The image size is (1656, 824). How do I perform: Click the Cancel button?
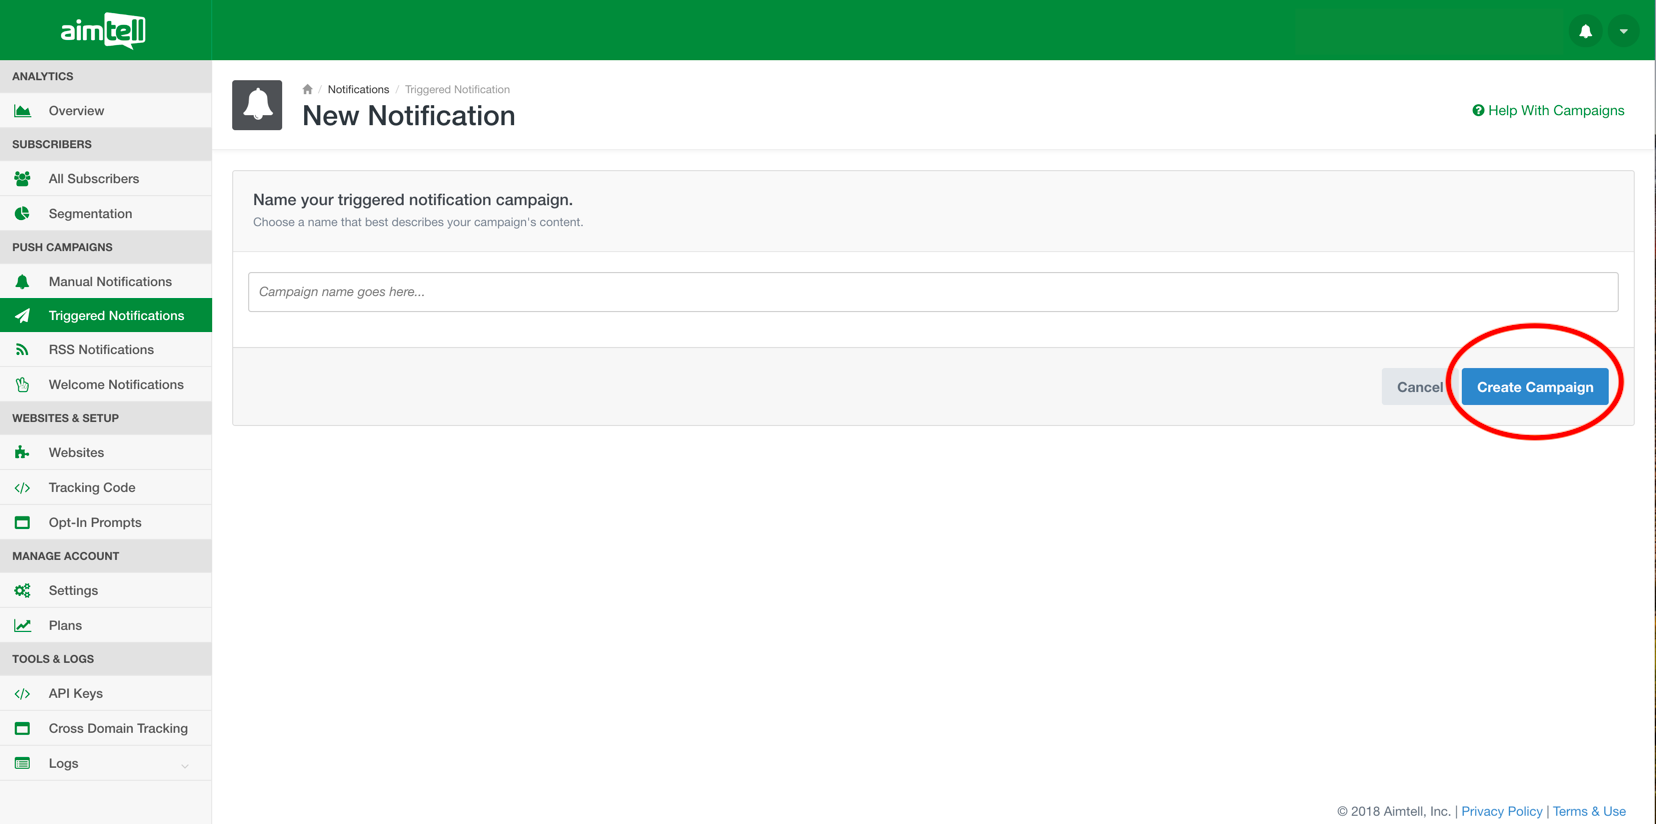(1418, 387)
